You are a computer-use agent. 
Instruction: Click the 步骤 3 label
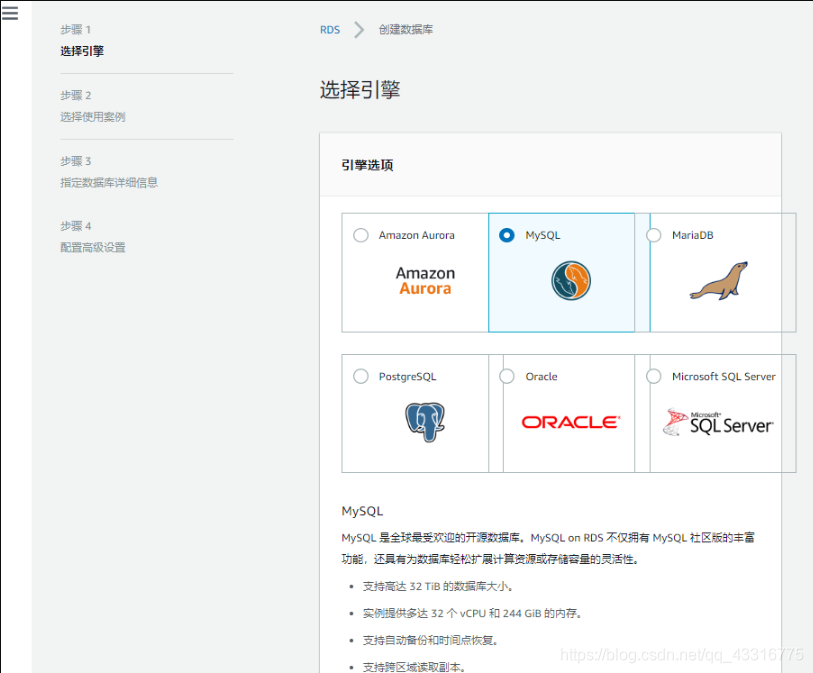pos(75,161)
